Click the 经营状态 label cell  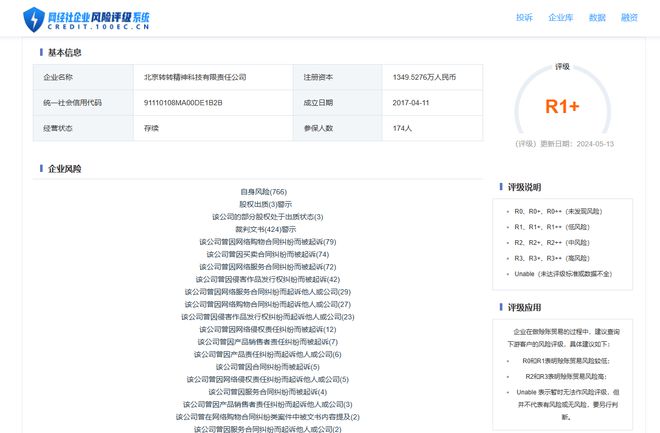[83, 128]
